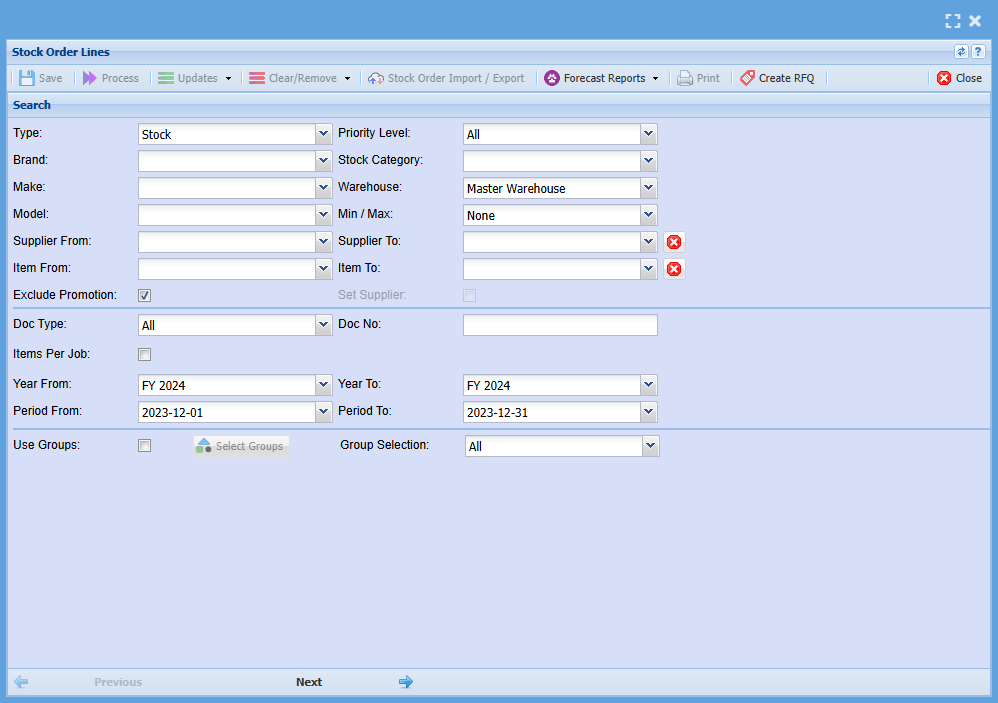Open the Priority Level dropdown

pyautogui.click(x=649, y=134)
